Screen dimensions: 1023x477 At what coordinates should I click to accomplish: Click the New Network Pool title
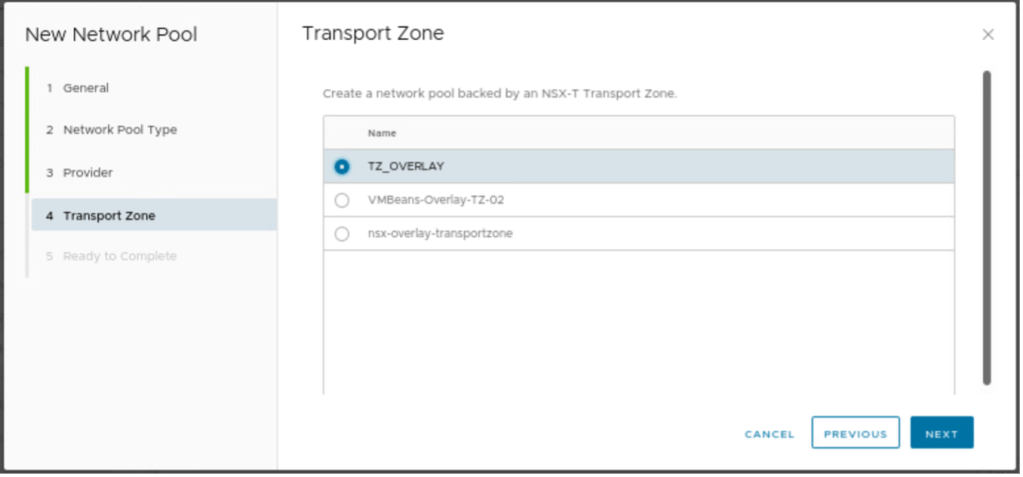coord(111,35)
